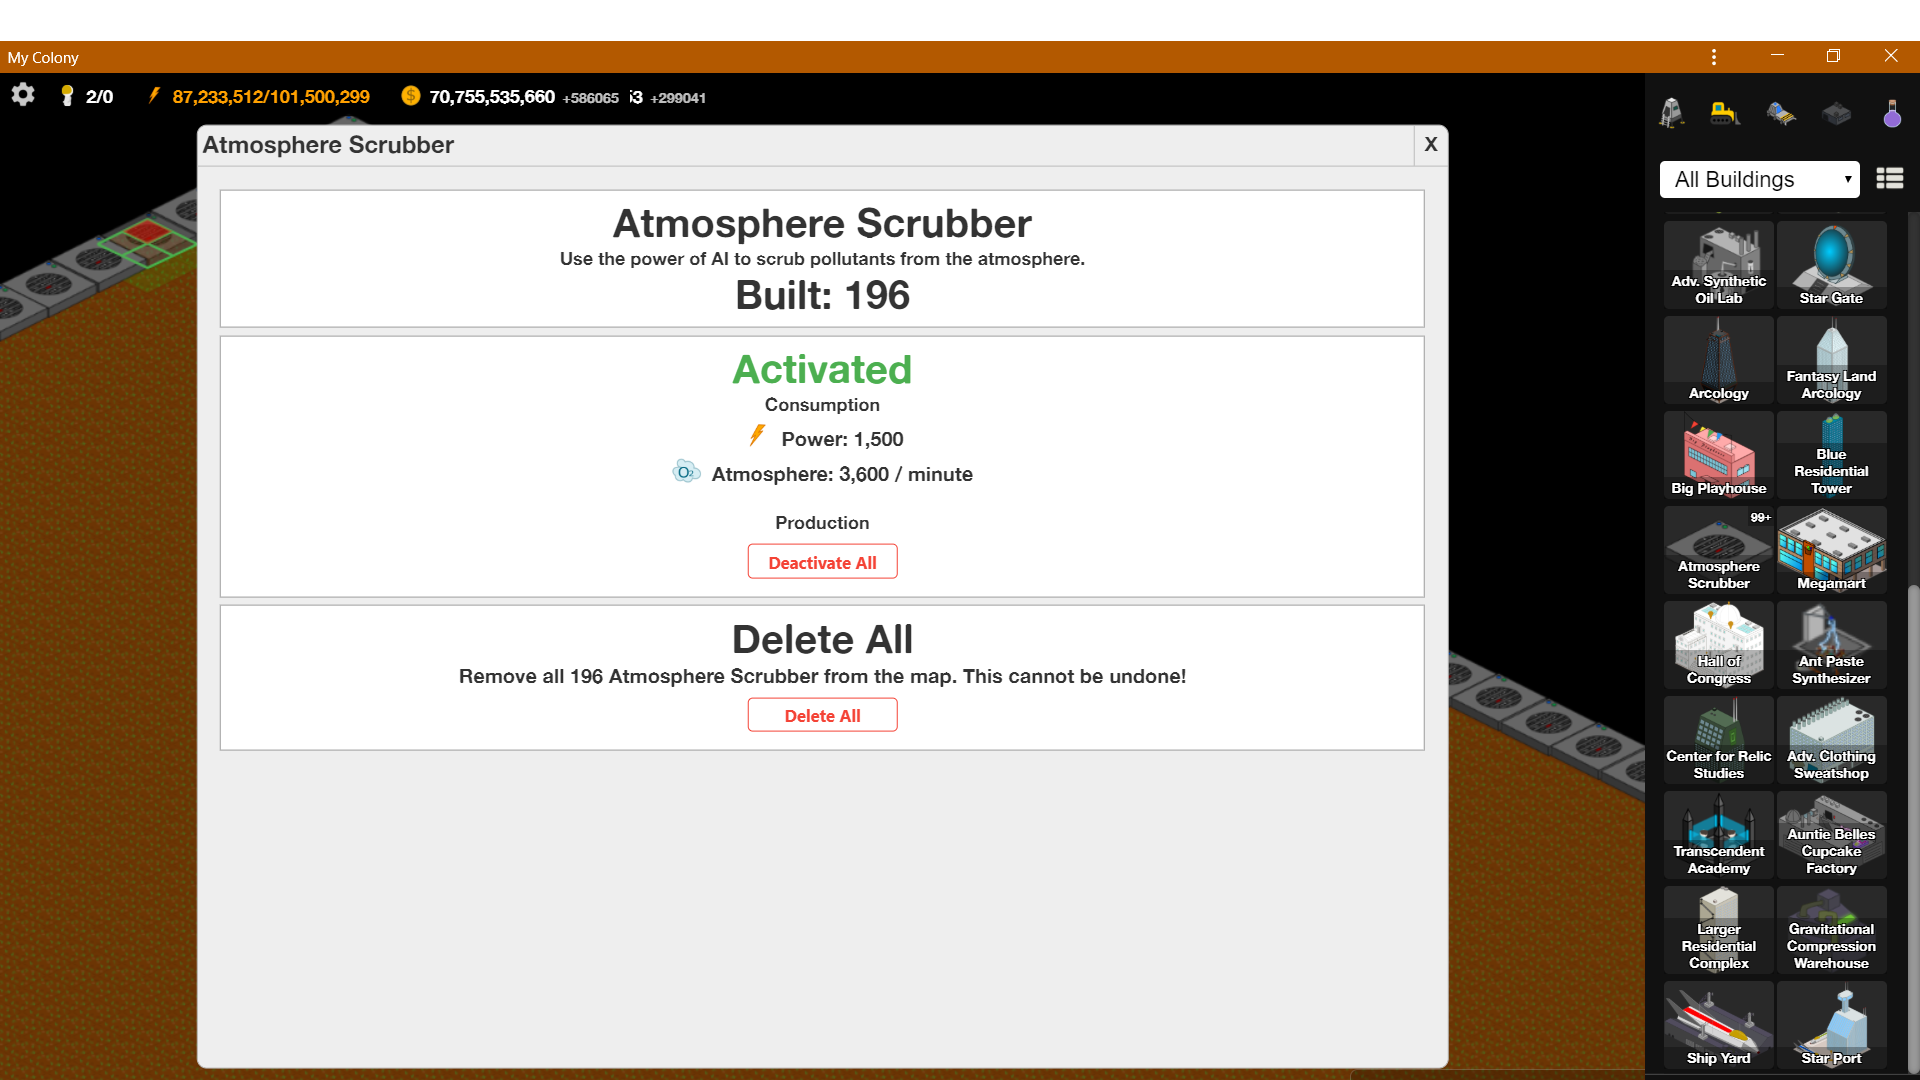1920x1080 pixels.
Task: Select the Star Gate building
Action: point(1831,265)
